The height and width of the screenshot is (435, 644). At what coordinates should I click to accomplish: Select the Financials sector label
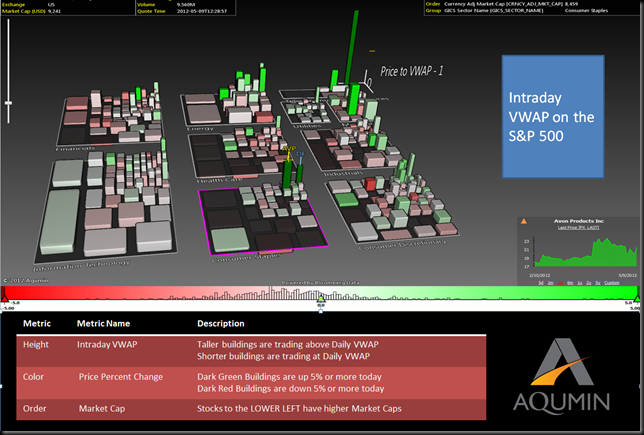tap(75, 148)
